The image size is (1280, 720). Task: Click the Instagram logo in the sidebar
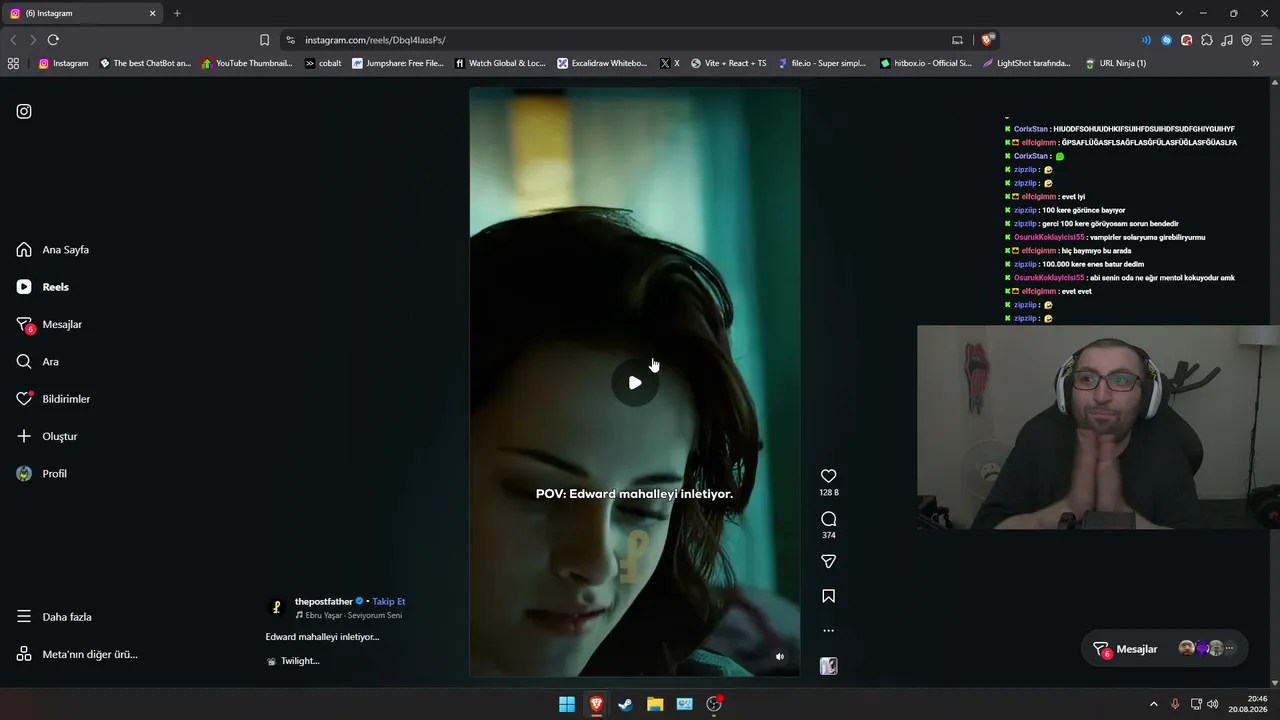(24, 111)
